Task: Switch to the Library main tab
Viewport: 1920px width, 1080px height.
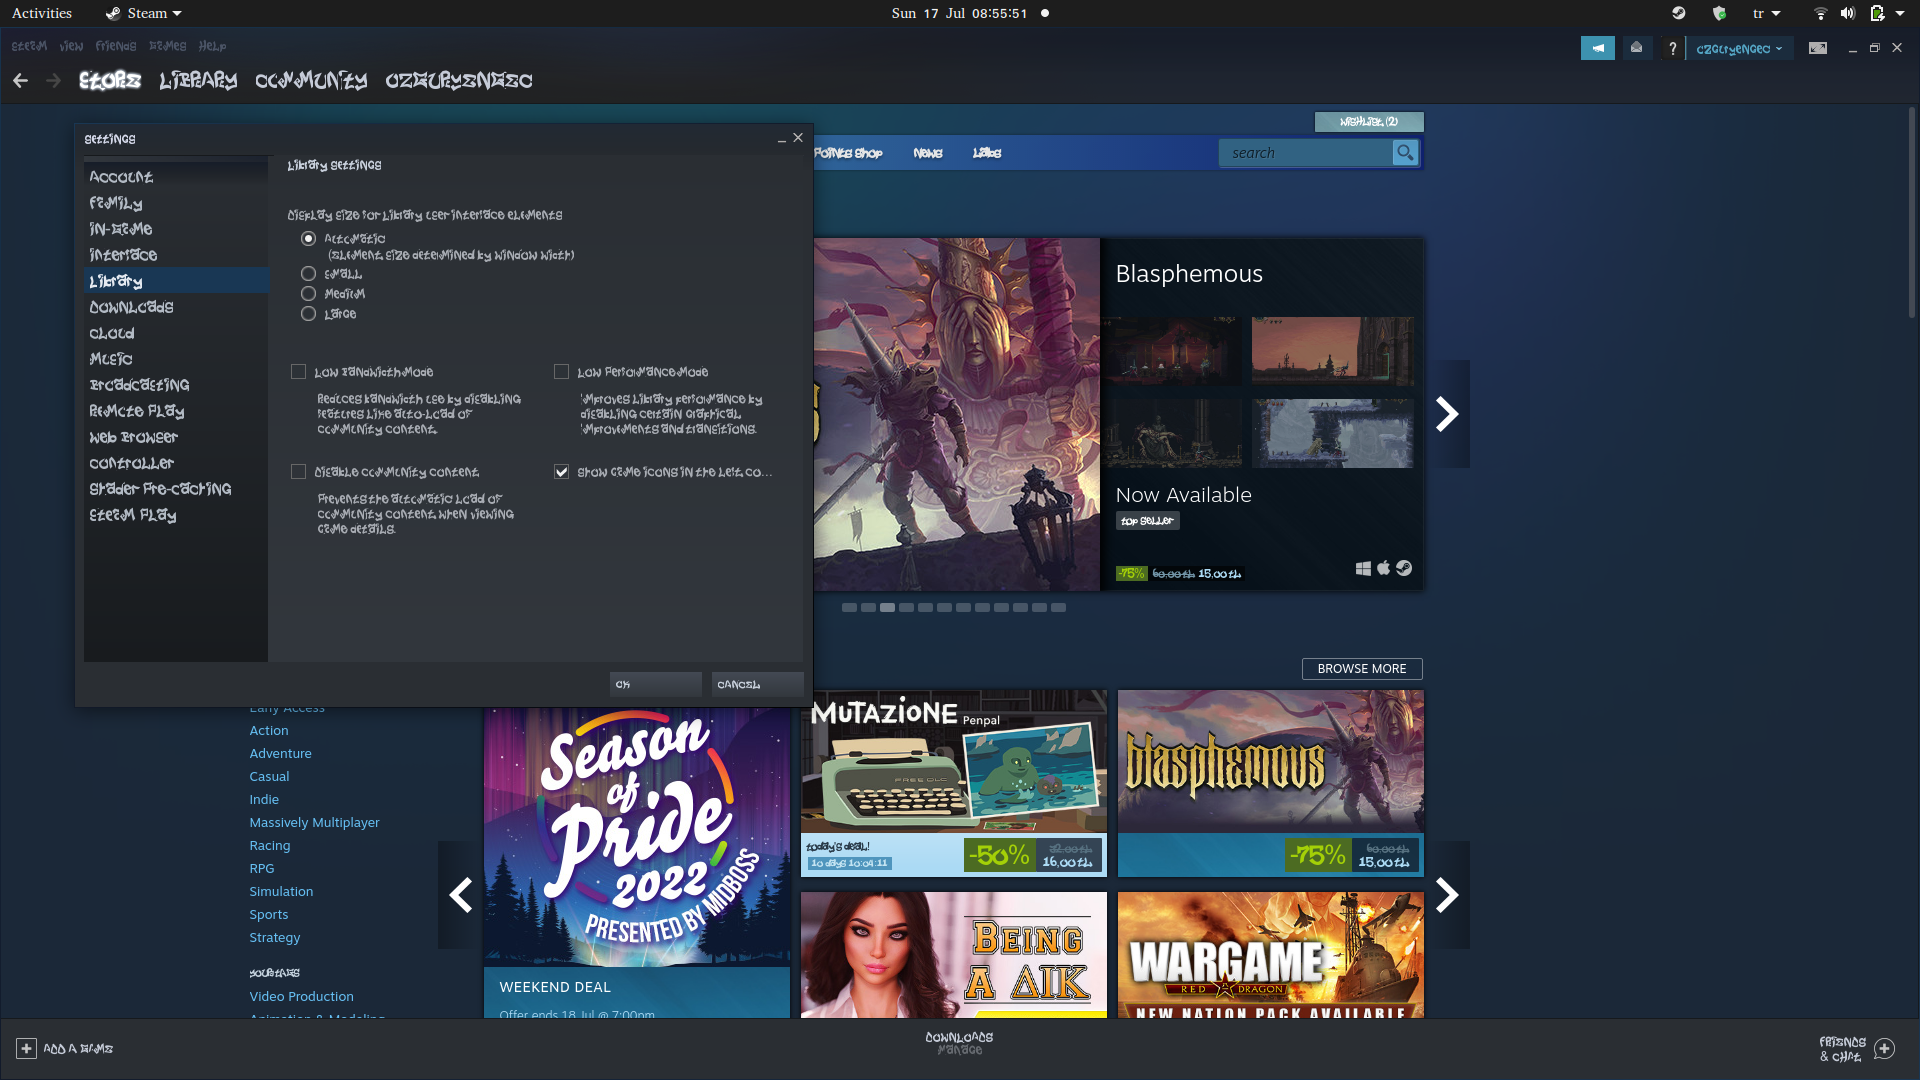Action: point(198,81)
